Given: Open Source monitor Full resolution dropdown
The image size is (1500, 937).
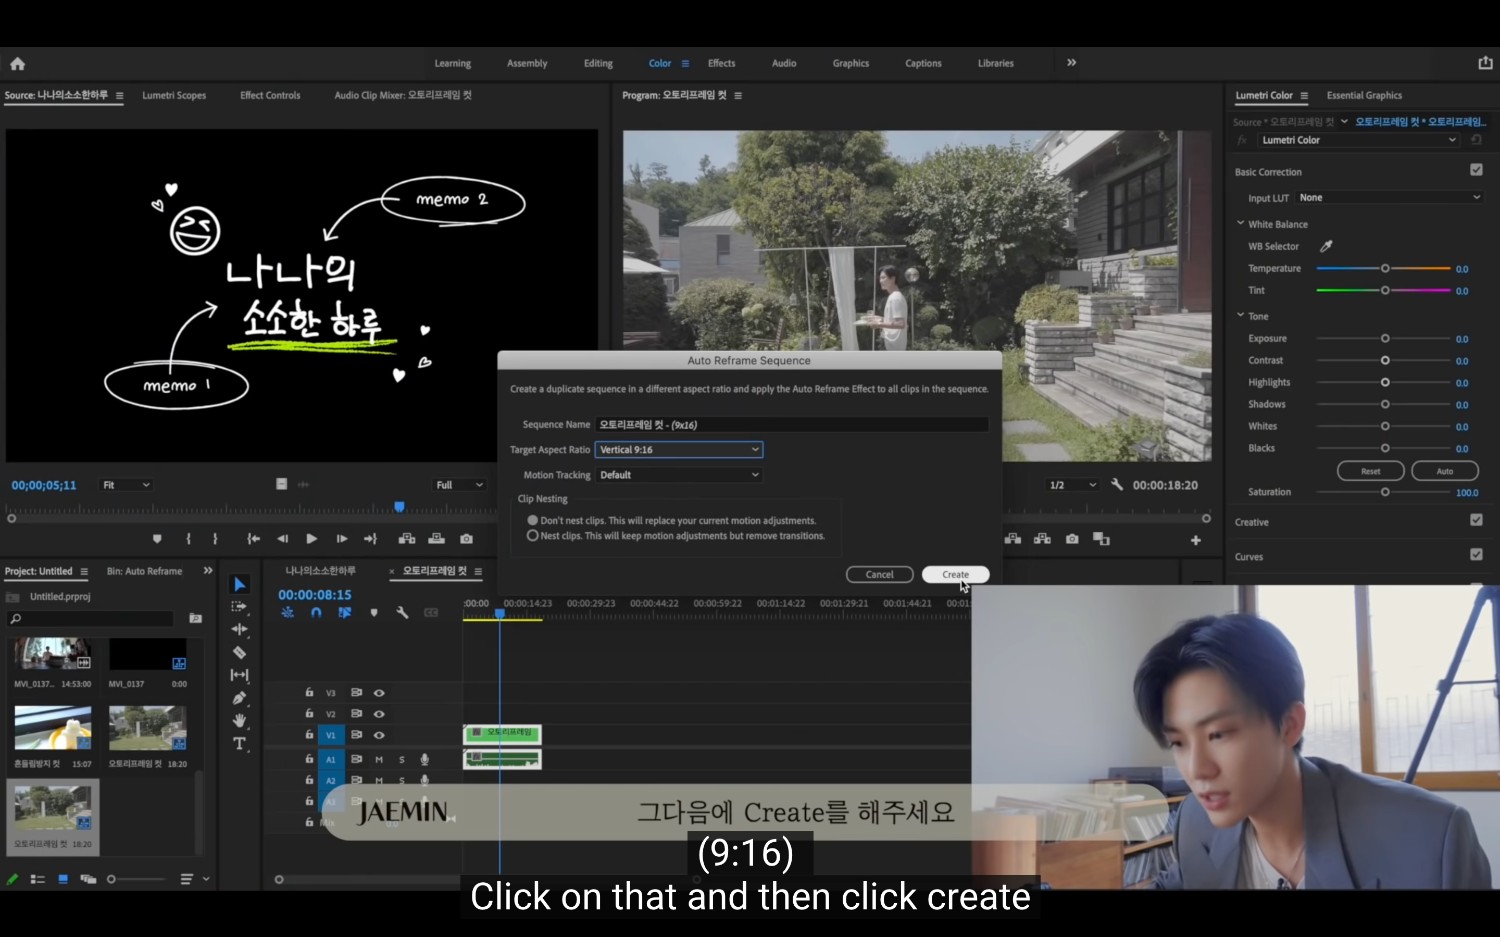Looking at the screenshot, I should 459,485.
